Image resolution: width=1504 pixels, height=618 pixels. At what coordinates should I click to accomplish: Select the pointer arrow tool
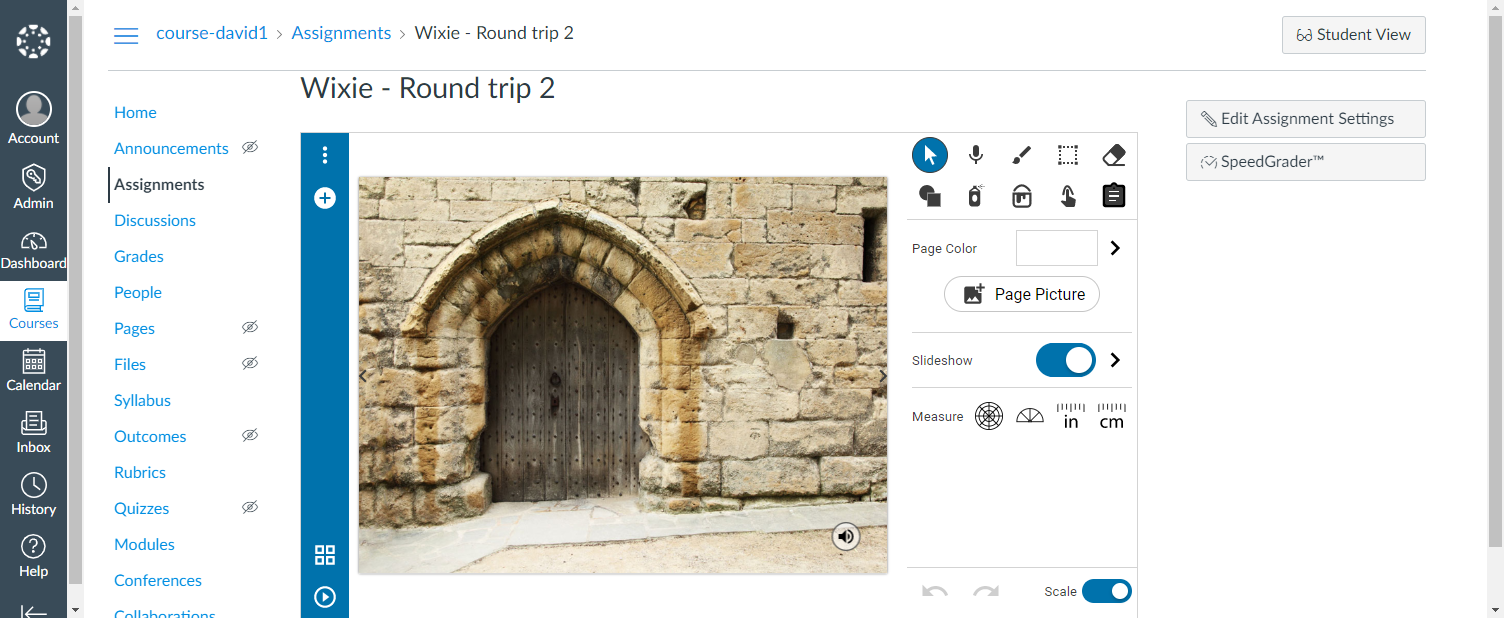[x=930, y=155]
